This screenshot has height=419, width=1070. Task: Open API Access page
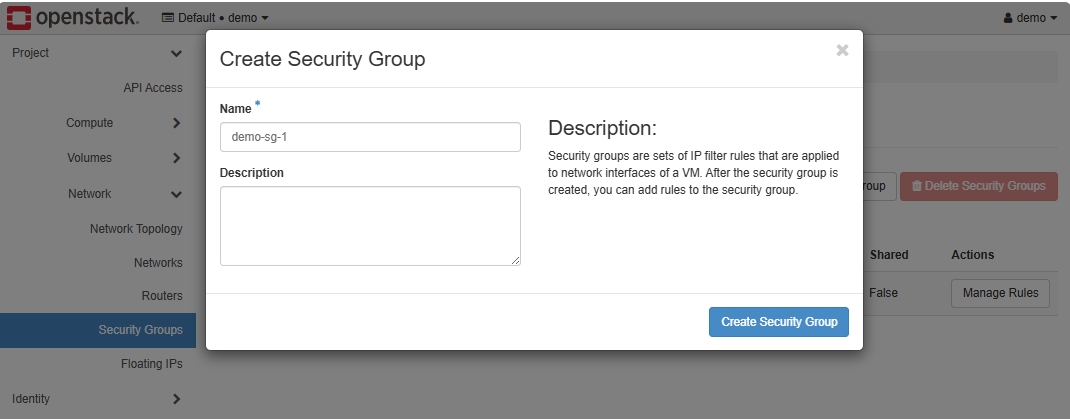coord(152,88)
